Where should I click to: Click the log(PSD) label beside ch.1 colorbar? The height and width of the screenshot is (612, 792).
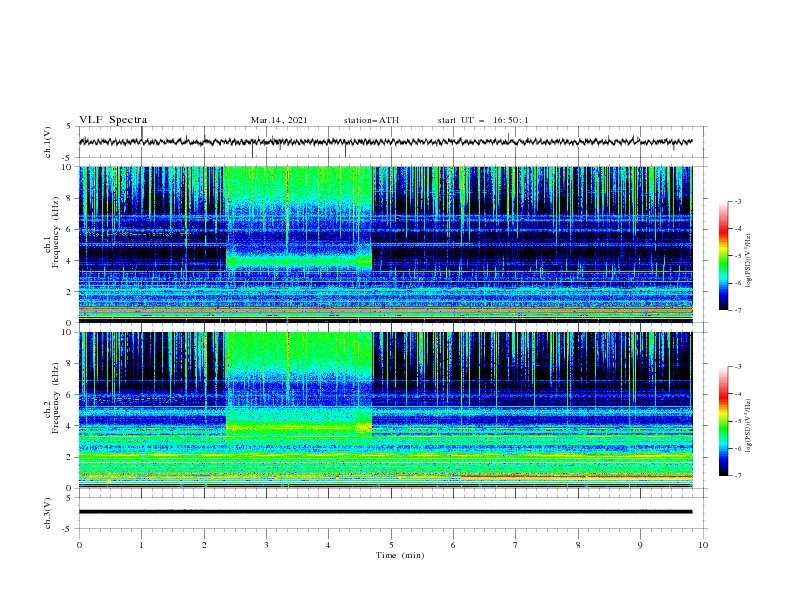pos(748,261)
